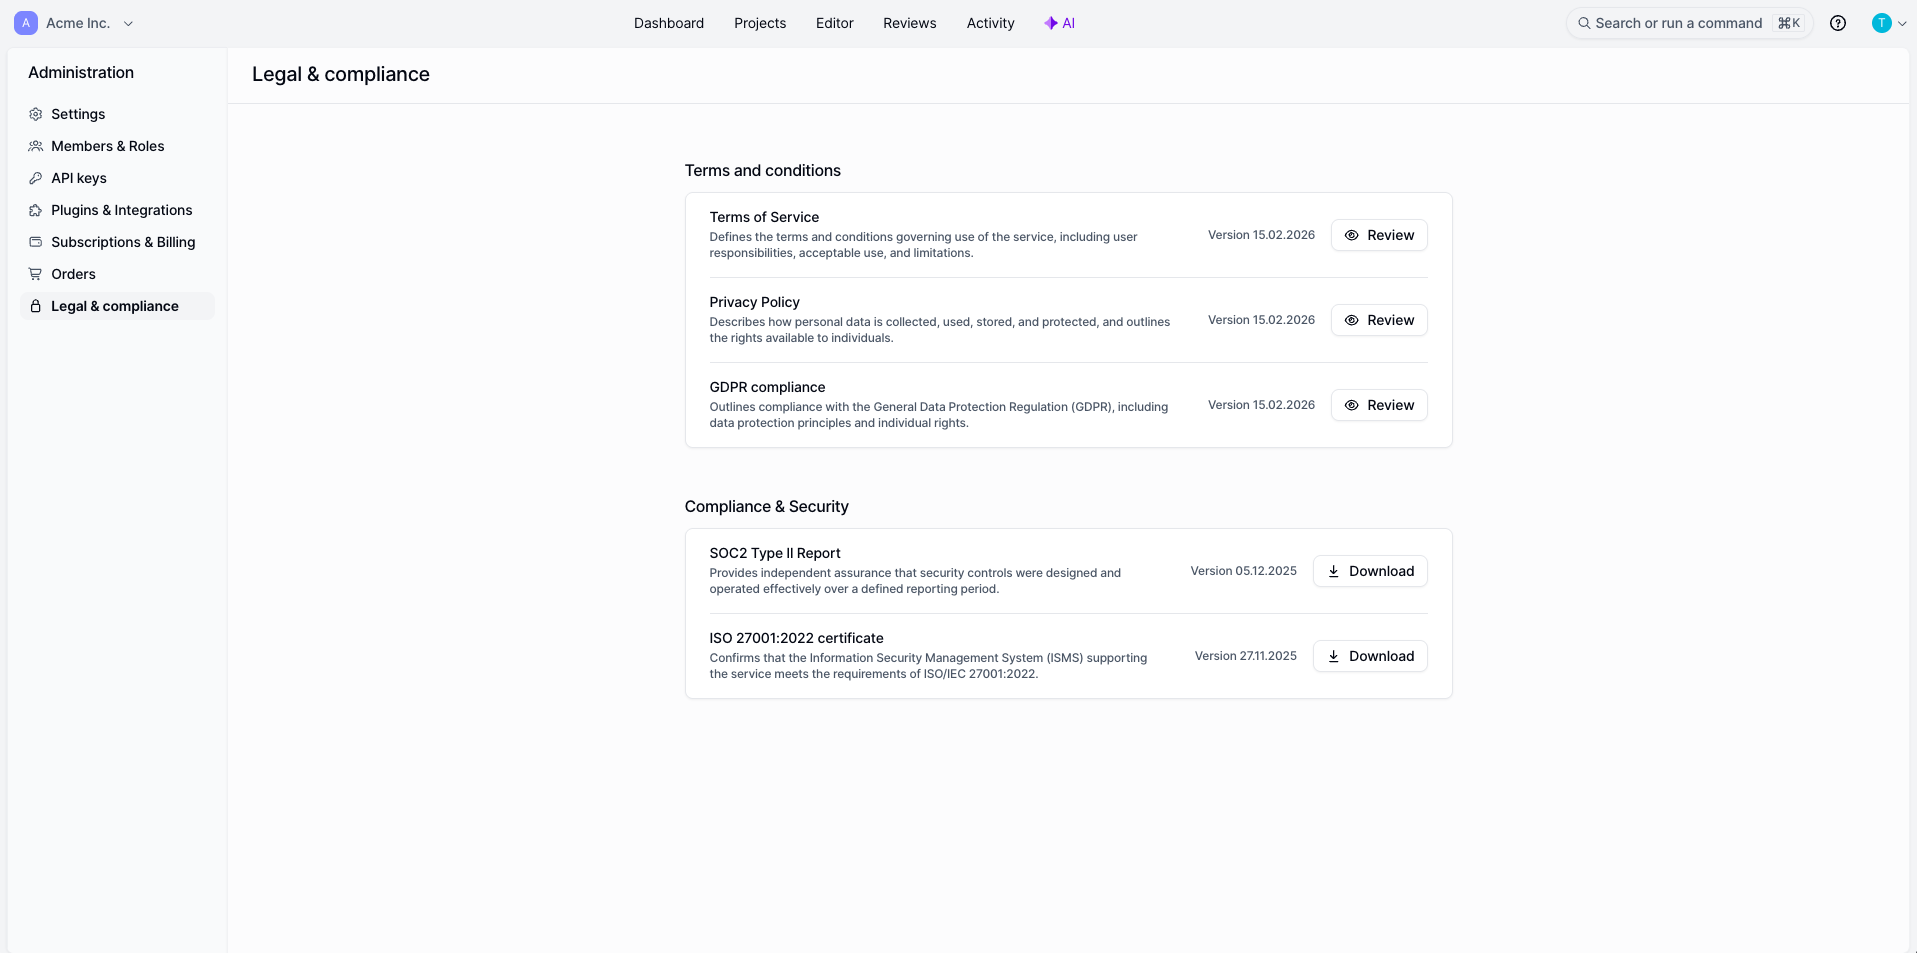This screenshot has height=953, width=1917.
Task: Click the ISO 27001:2022 certificate title
Action: [x=796, y=638]
